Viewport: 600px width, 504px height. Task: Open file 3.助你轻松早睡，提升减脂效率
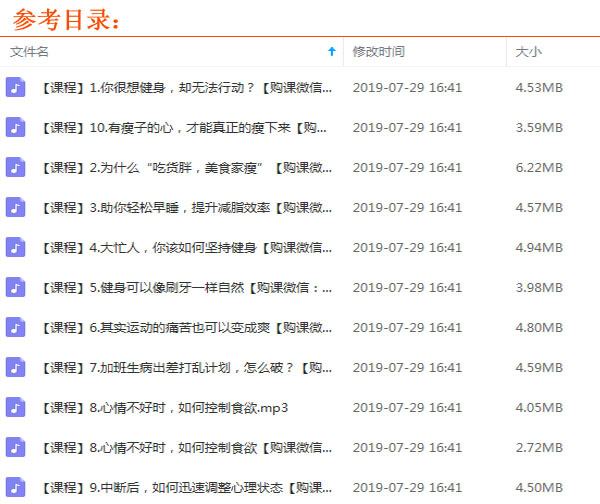coord(185,207)
